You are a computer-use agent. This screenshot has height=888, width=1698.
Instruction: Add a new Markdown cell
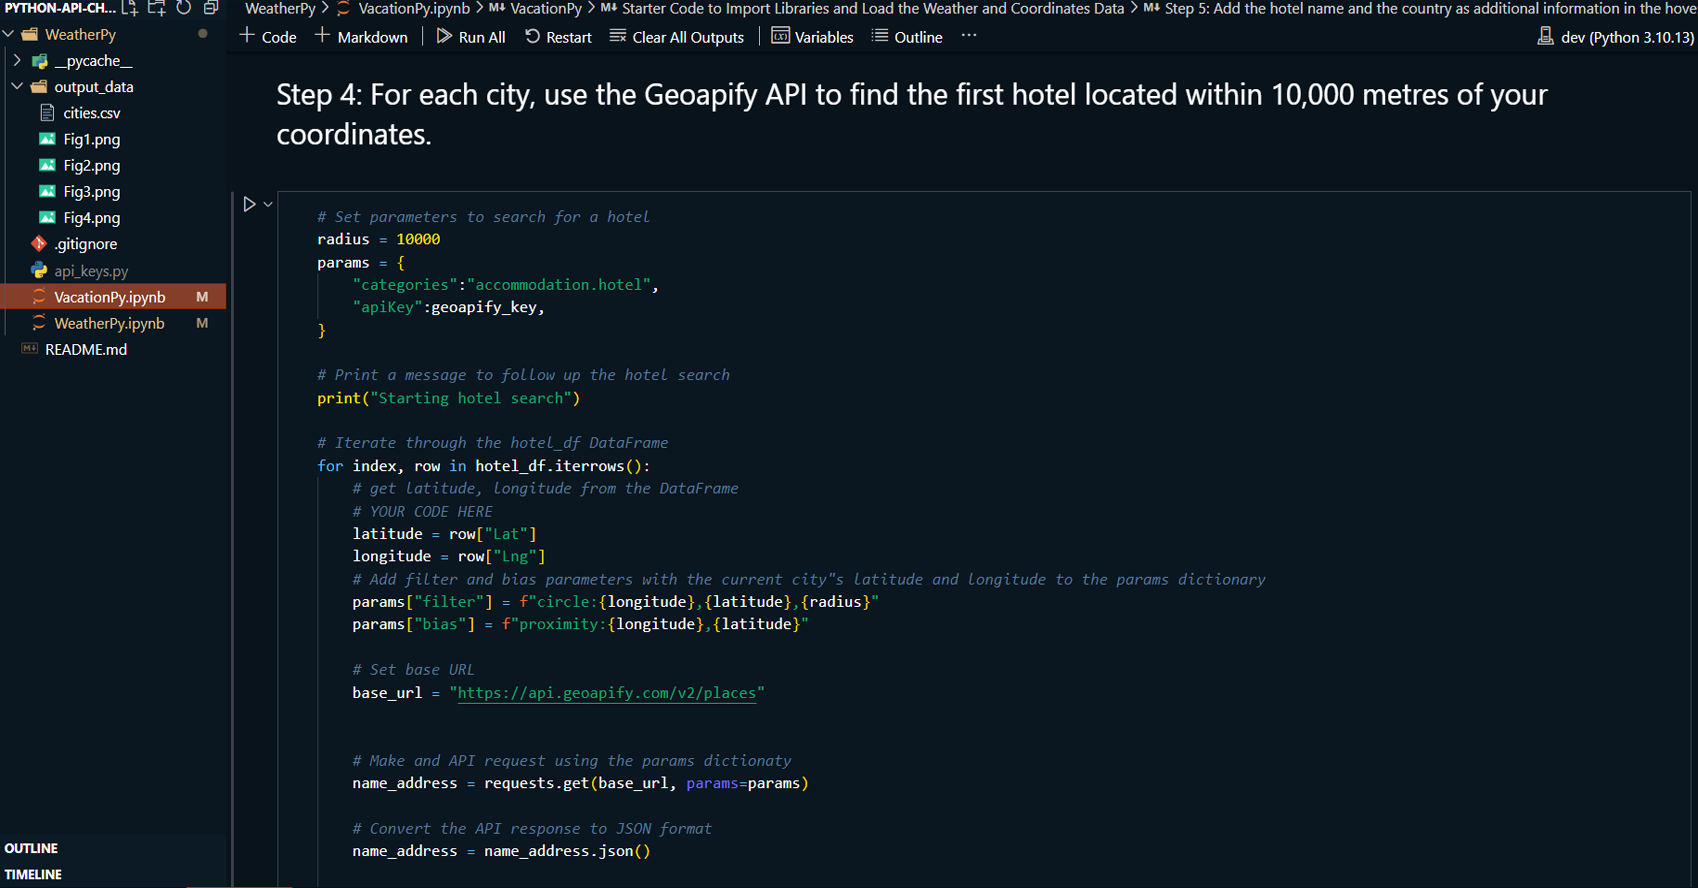[361, 37]
